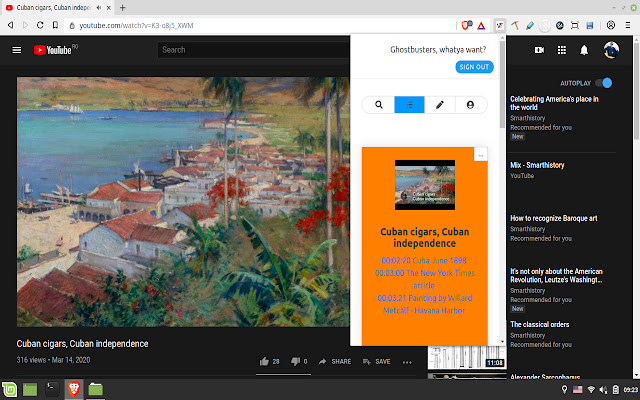640x400 pixels.
Task: Click the video player painting area
Action: coord(183,202)
